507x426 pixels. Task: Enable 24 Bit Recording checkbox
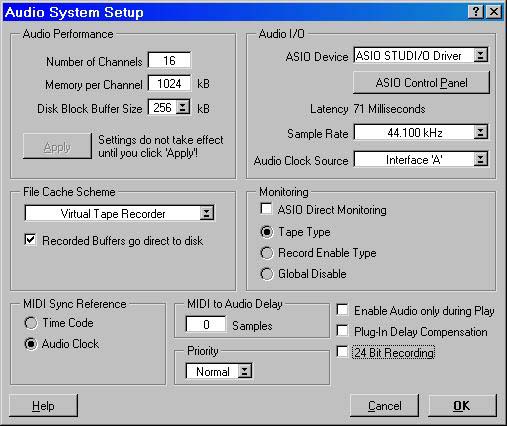point(342,352)
